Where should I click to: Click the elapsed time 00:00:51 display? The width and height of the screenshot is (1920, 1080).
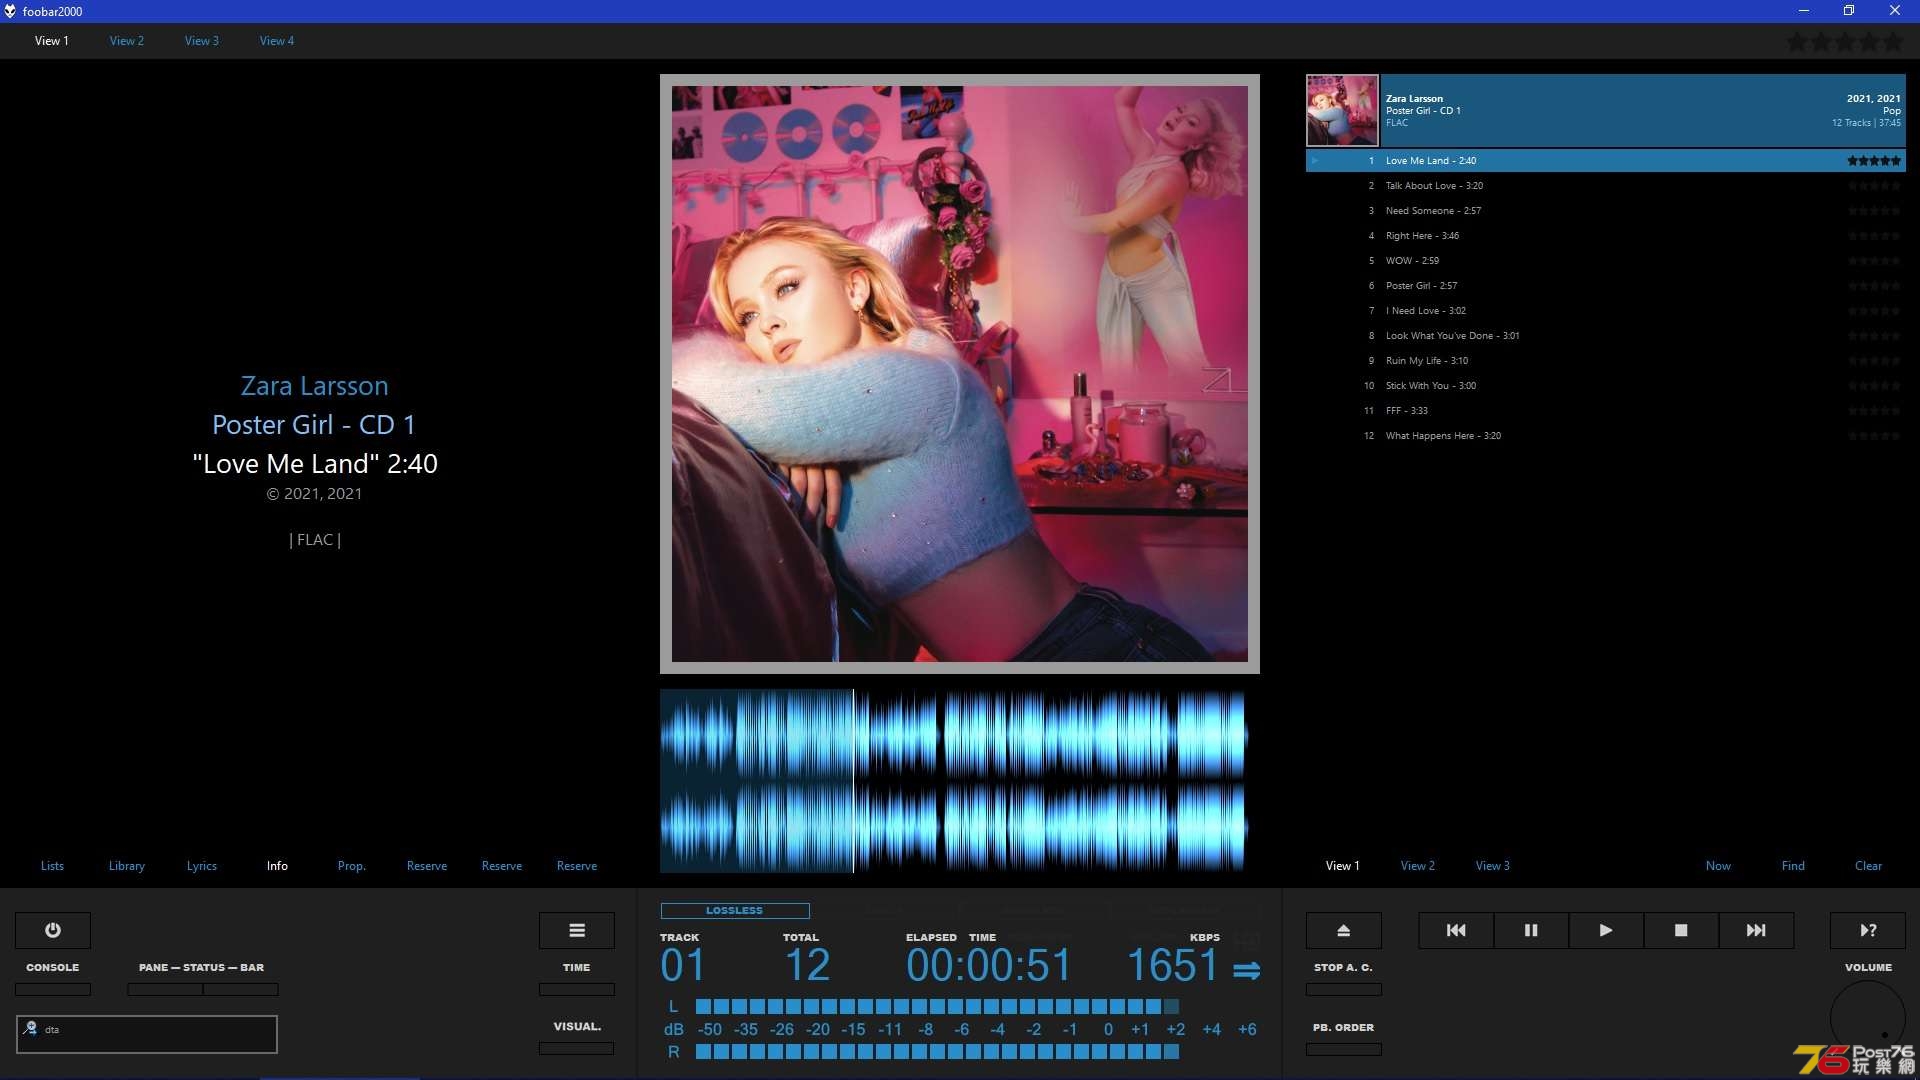point(988,966)
